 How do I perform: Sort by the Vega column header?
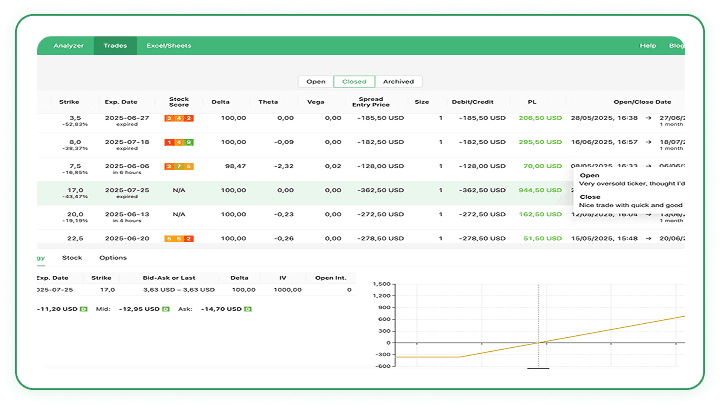pos(315,102)
